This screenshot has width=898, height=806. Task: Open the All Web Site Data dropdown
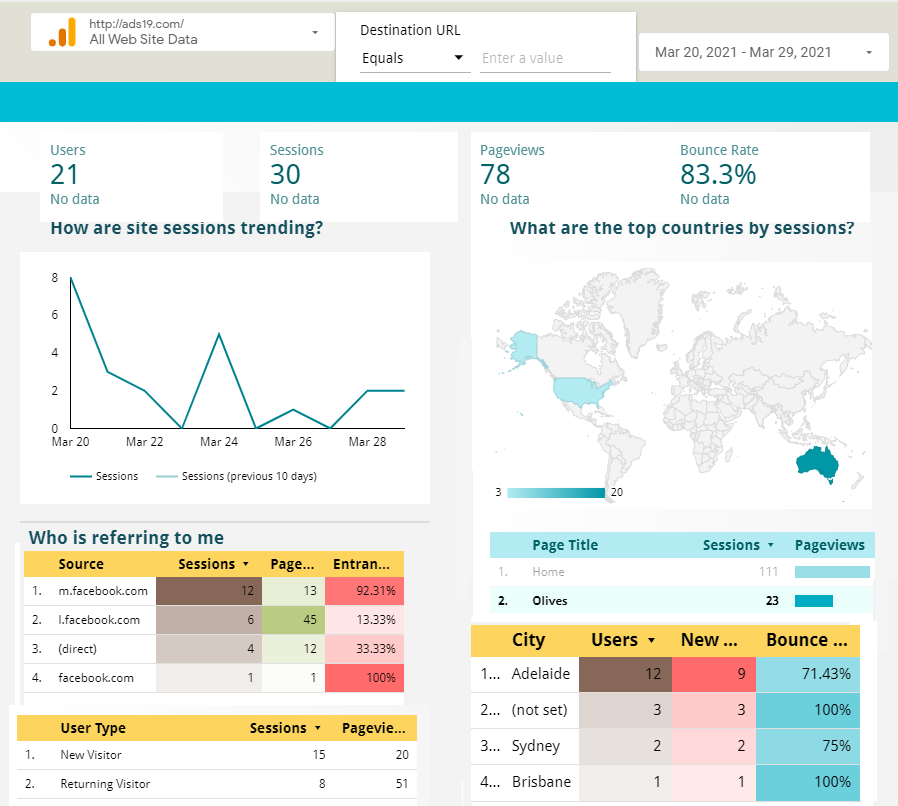(x=315, y=32)
